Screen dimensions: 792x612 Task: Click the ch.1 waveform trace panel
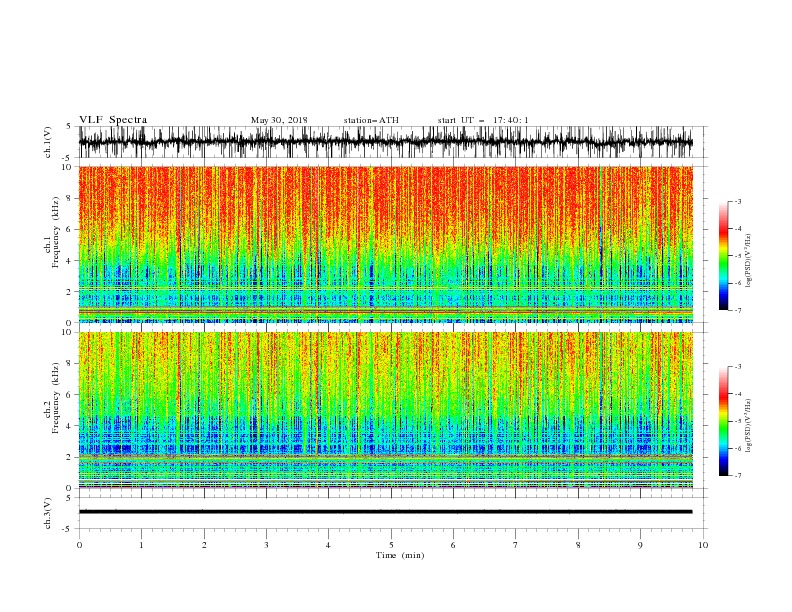386,142
